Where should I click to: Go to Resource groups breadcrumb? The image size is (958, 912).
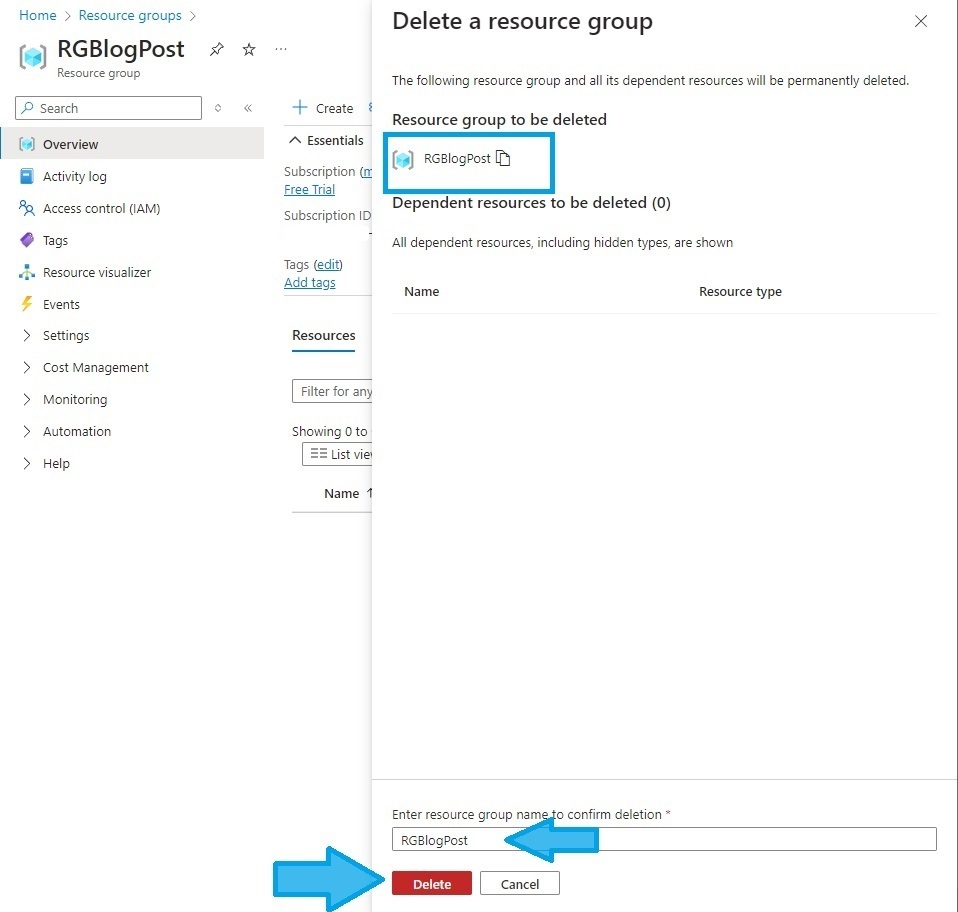click(130, 15)
